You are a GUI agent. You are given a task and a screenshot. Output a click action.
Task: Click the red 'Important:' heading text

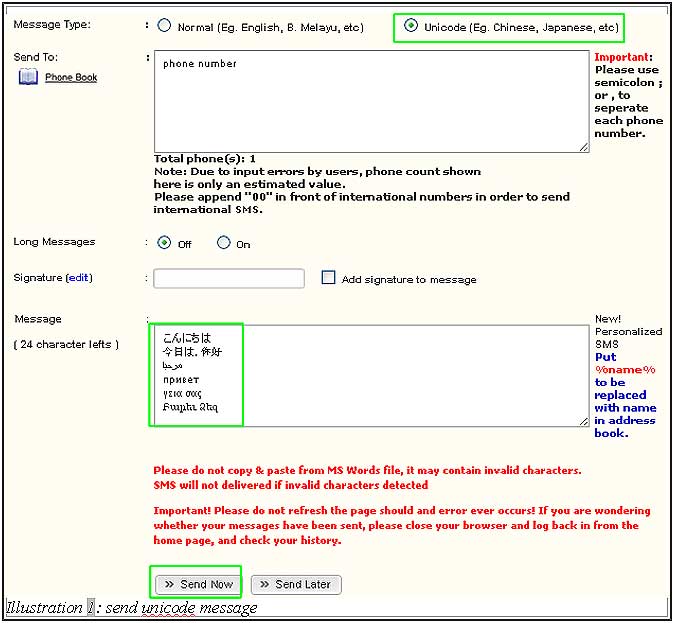coord(623,57)
